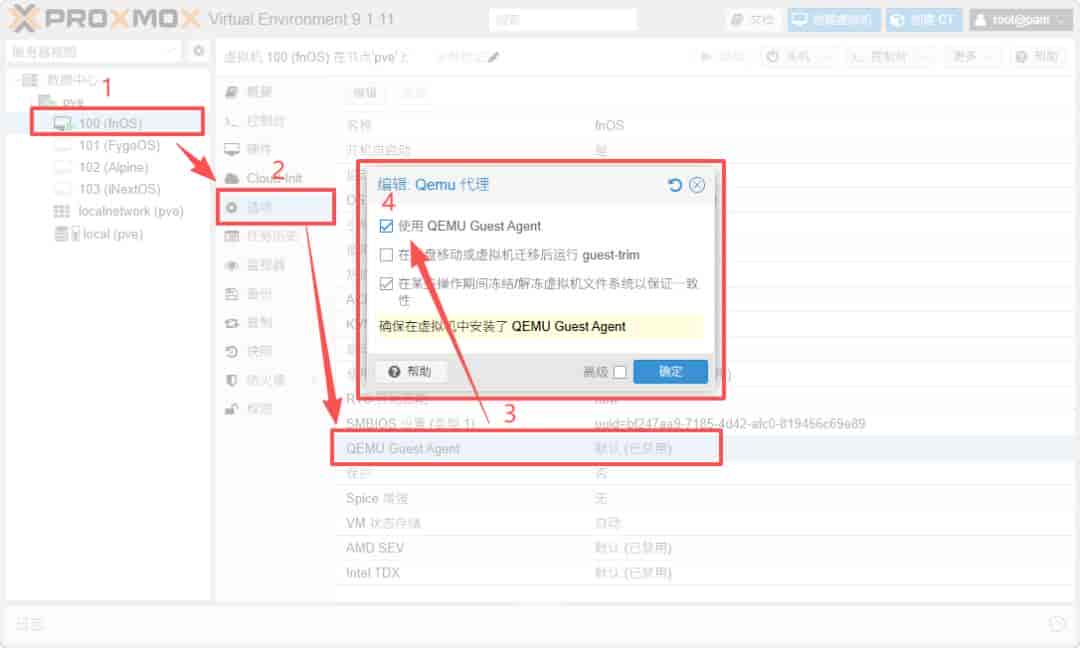This screenshot has height=648, width=1080.
Task: Select the QEMU Guest Agent option row
Action: (x=705, y=448)
